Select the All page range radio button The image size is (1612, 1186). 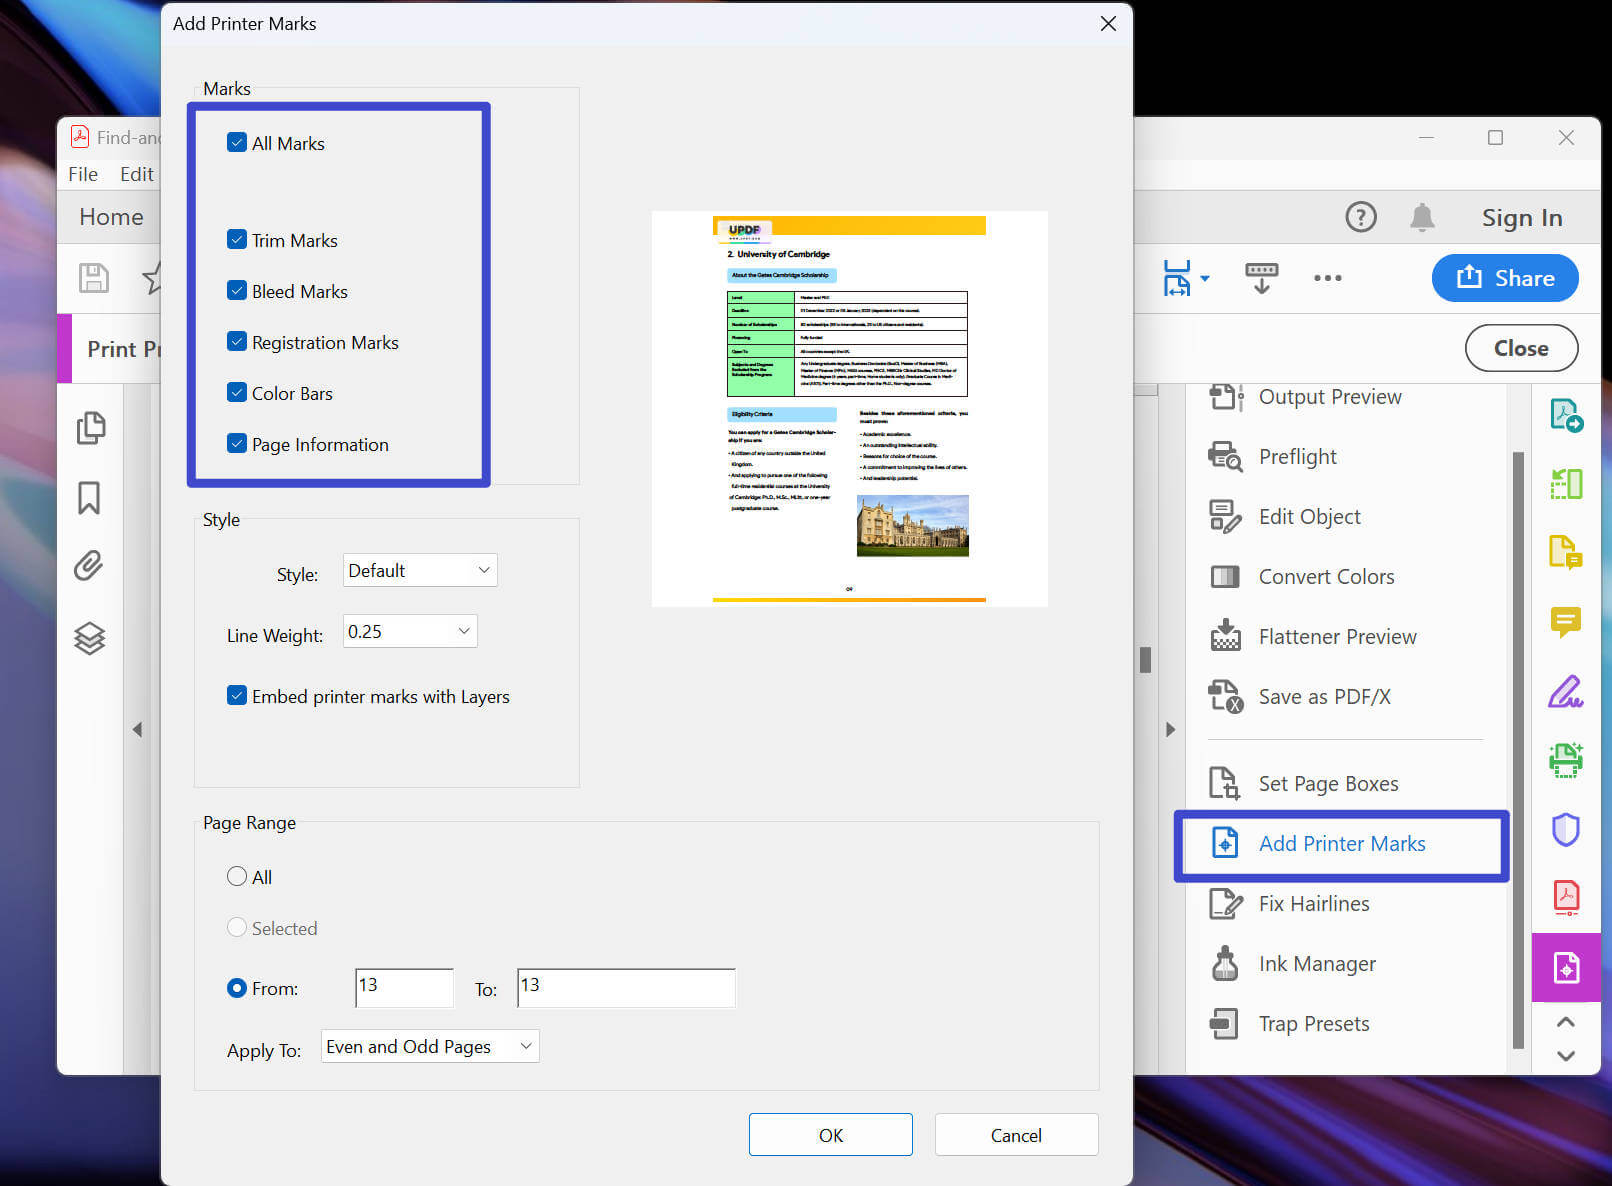[x=237, y=876]
